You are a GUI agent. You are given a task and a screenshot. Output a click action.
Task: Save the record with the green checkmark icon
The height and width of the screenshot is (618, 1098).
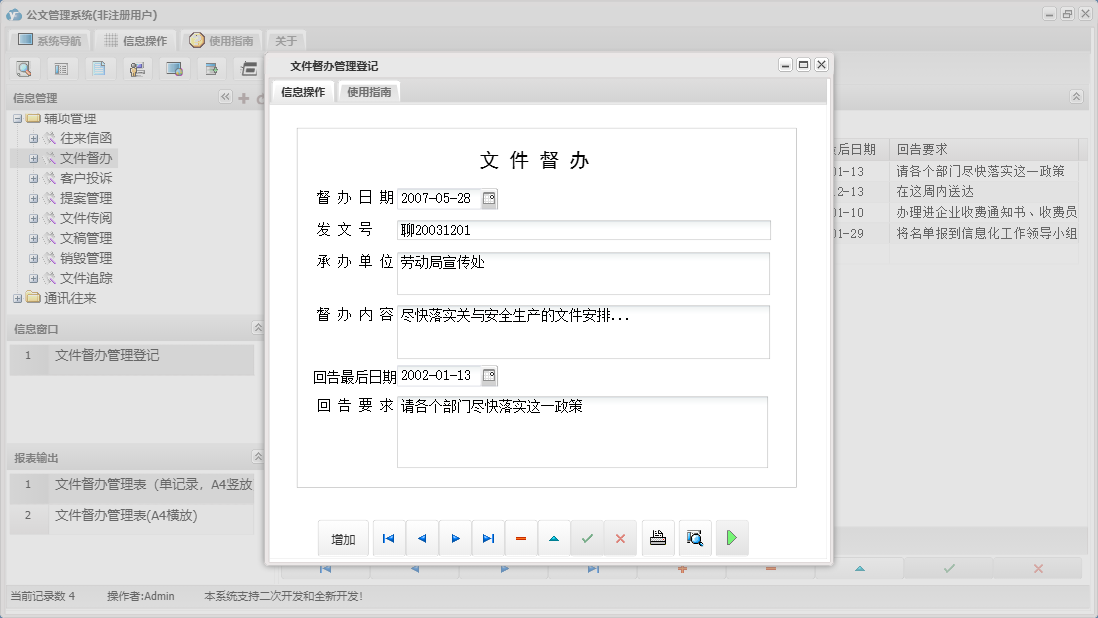click(587, 538)
